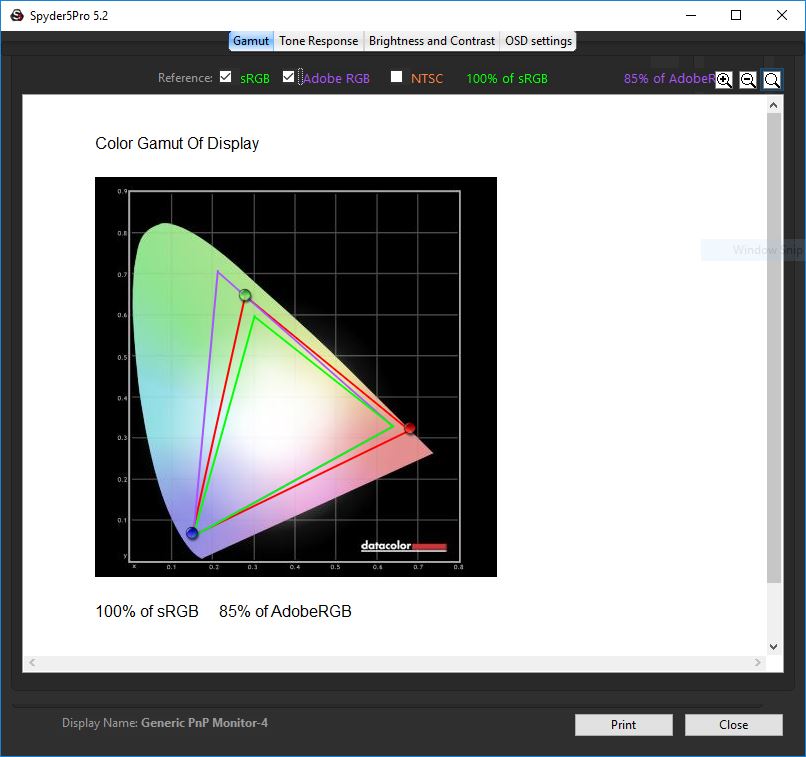This screenshot has width=806, height=757.
Task: Click the purple '85% of Adobe' toolbar text
Action: click(669, 79)
